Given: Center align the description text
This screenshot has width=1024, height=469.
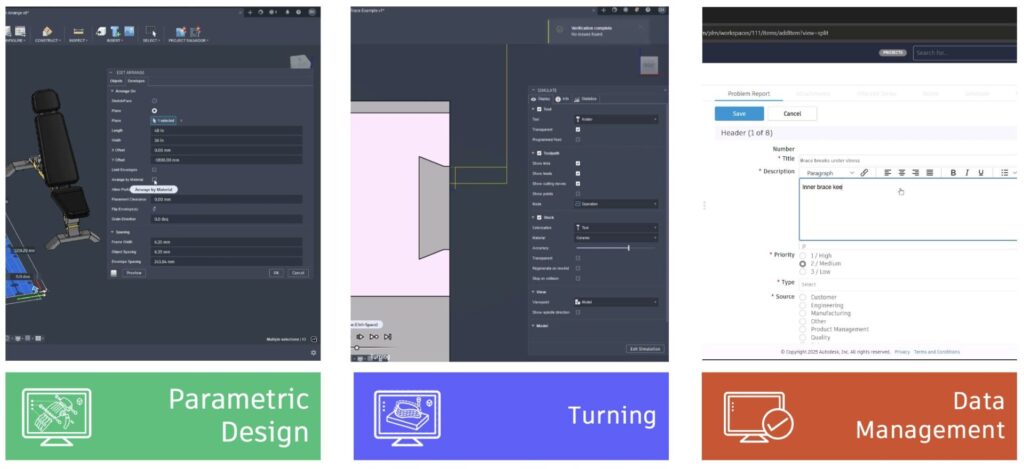Looking at the screenshot, I should pyautogui.click(x=901, y=172).
